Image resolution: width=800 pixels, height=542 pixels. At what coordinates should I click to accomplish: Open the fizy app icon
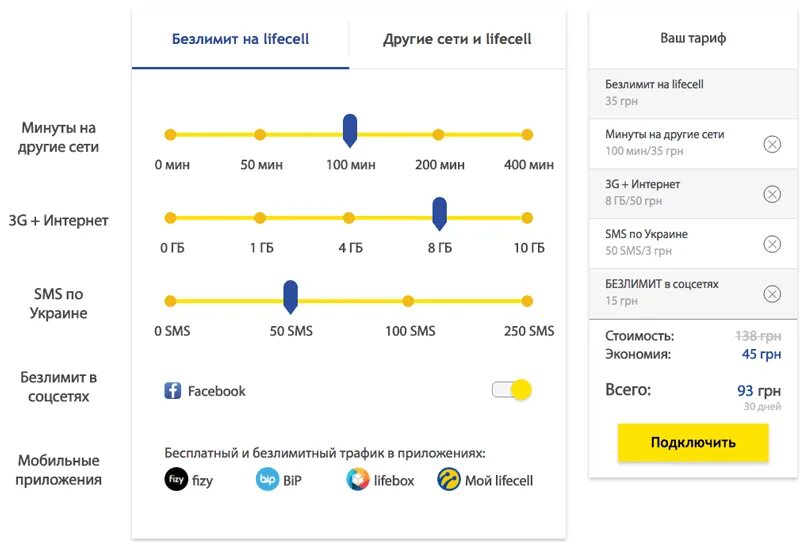[x=176, y=480]
